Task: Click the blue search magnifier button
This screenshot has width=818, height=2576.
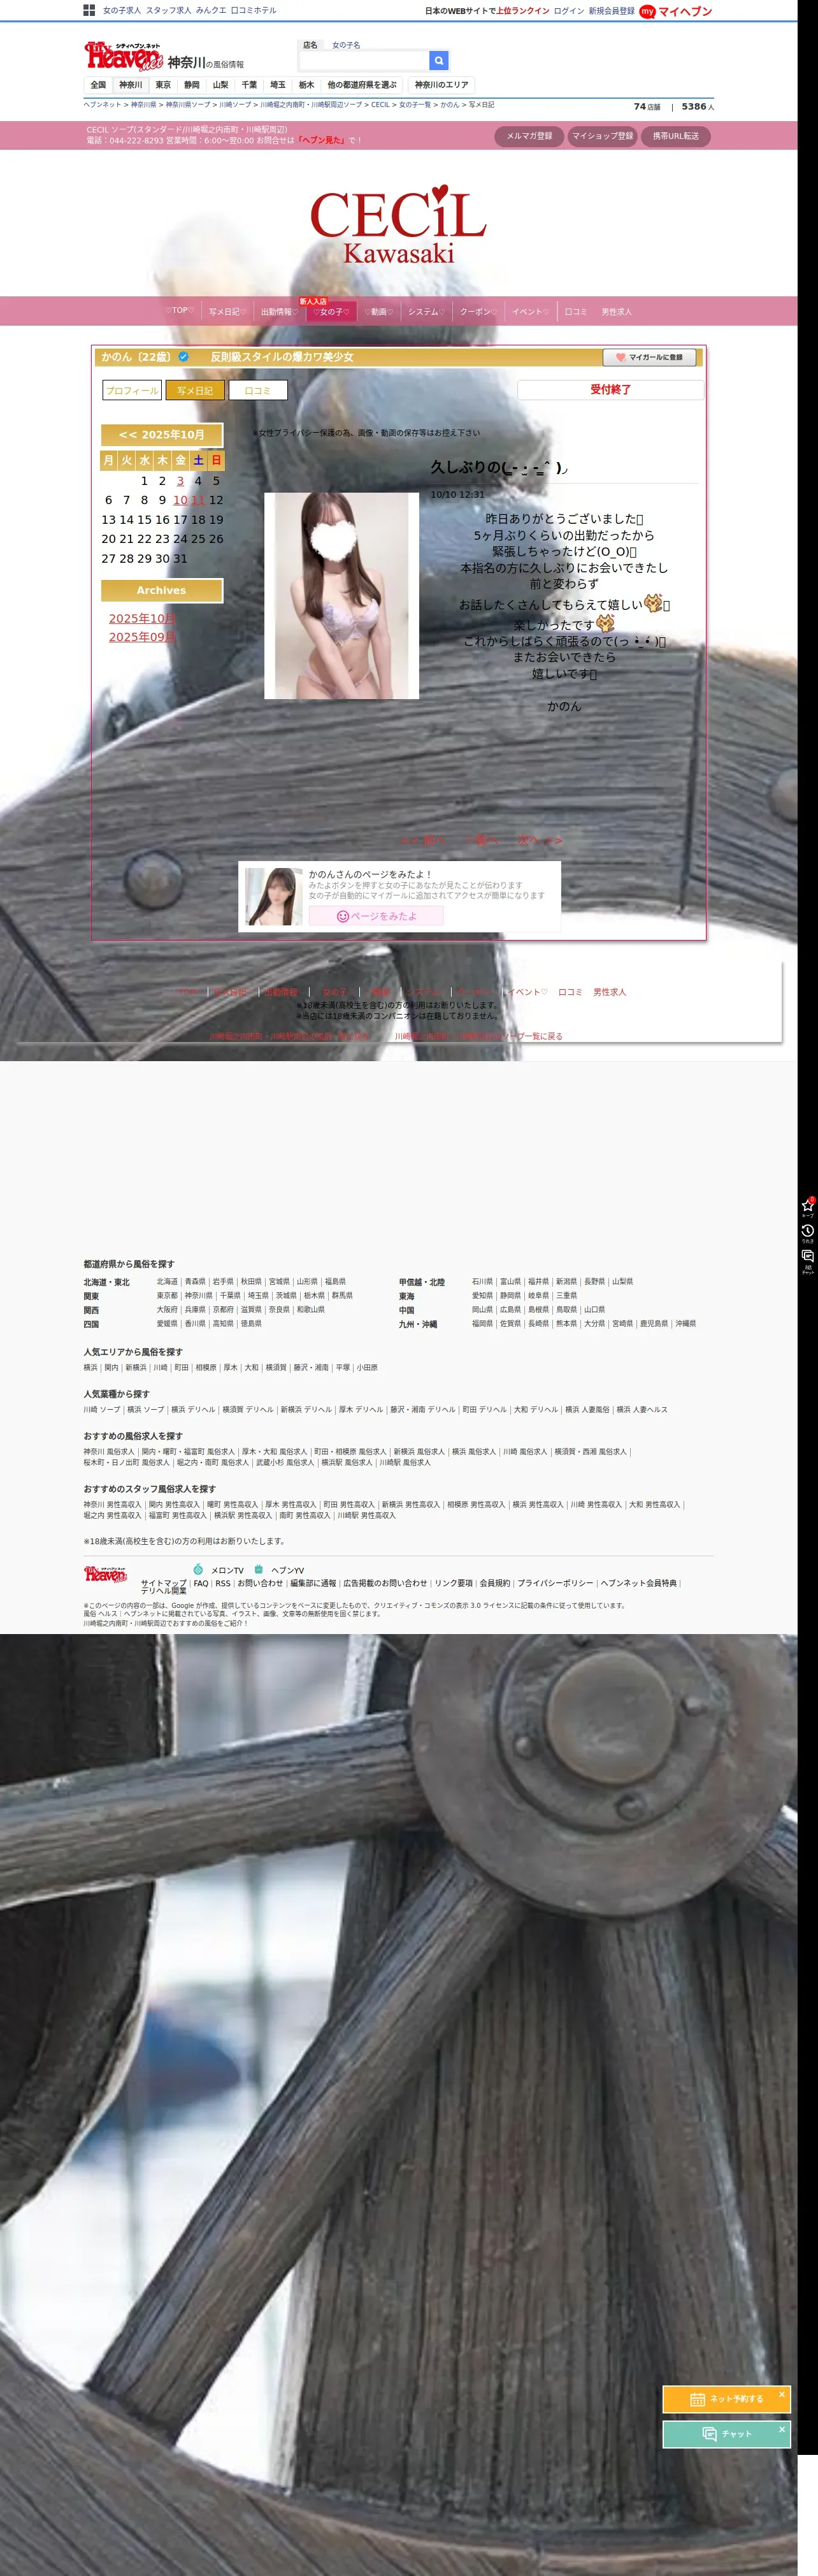Action: pyautogui.click(x=438, y=60)
